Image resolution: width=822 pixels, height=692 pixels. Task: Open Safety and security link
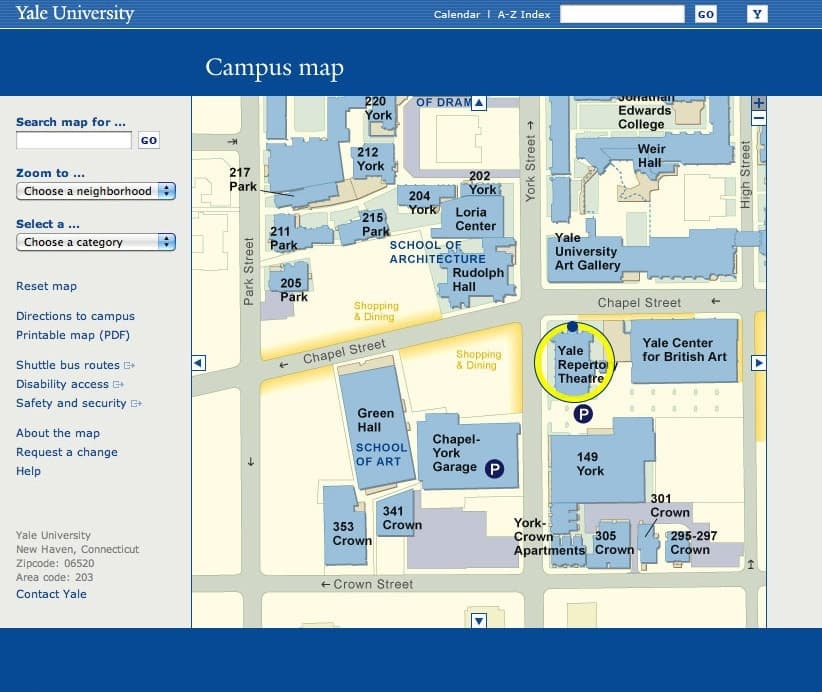(79, 403)
